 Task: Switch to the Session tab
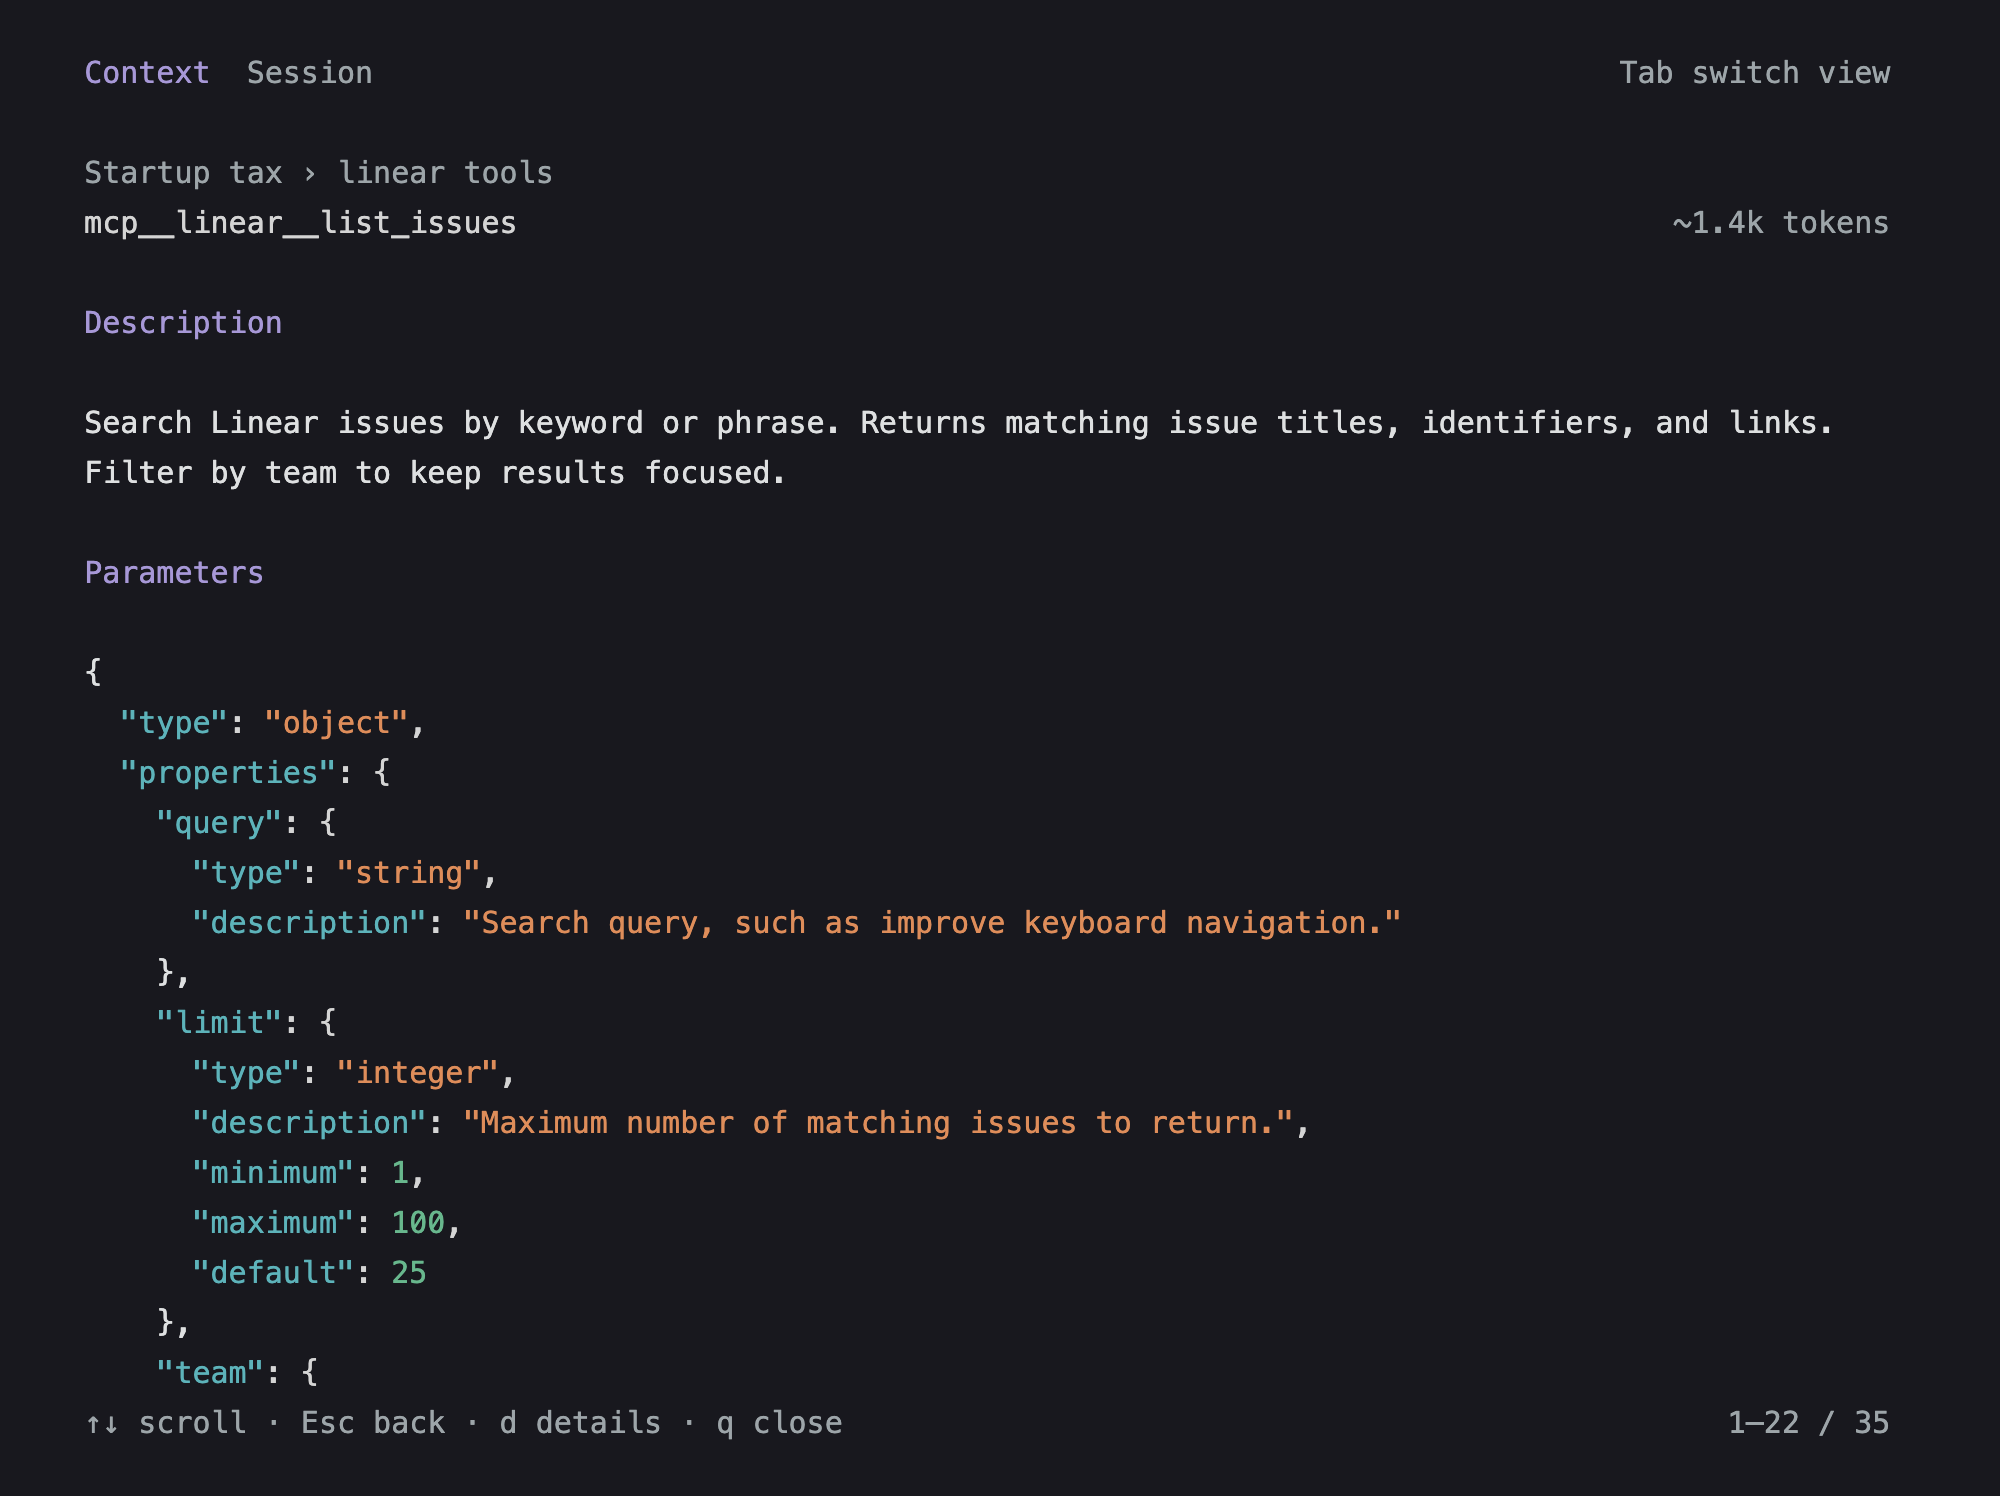[x=309, y=73]
